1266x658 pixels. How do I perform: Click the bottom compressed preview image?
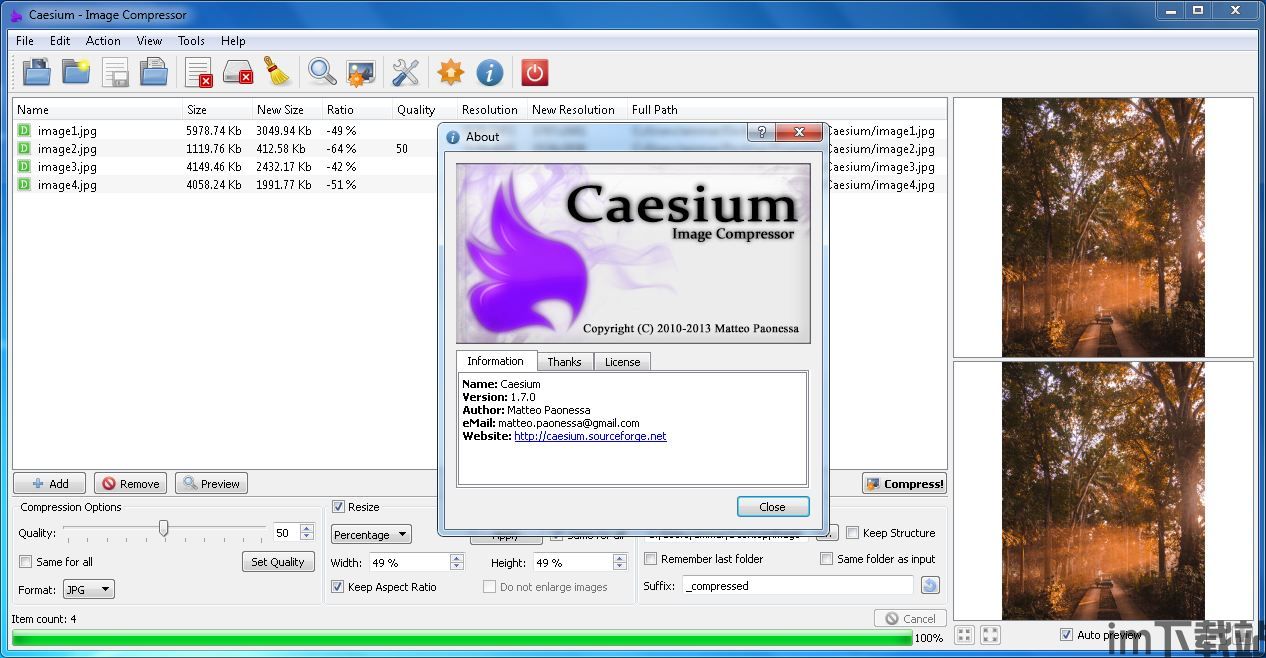tap(1103, 491)
